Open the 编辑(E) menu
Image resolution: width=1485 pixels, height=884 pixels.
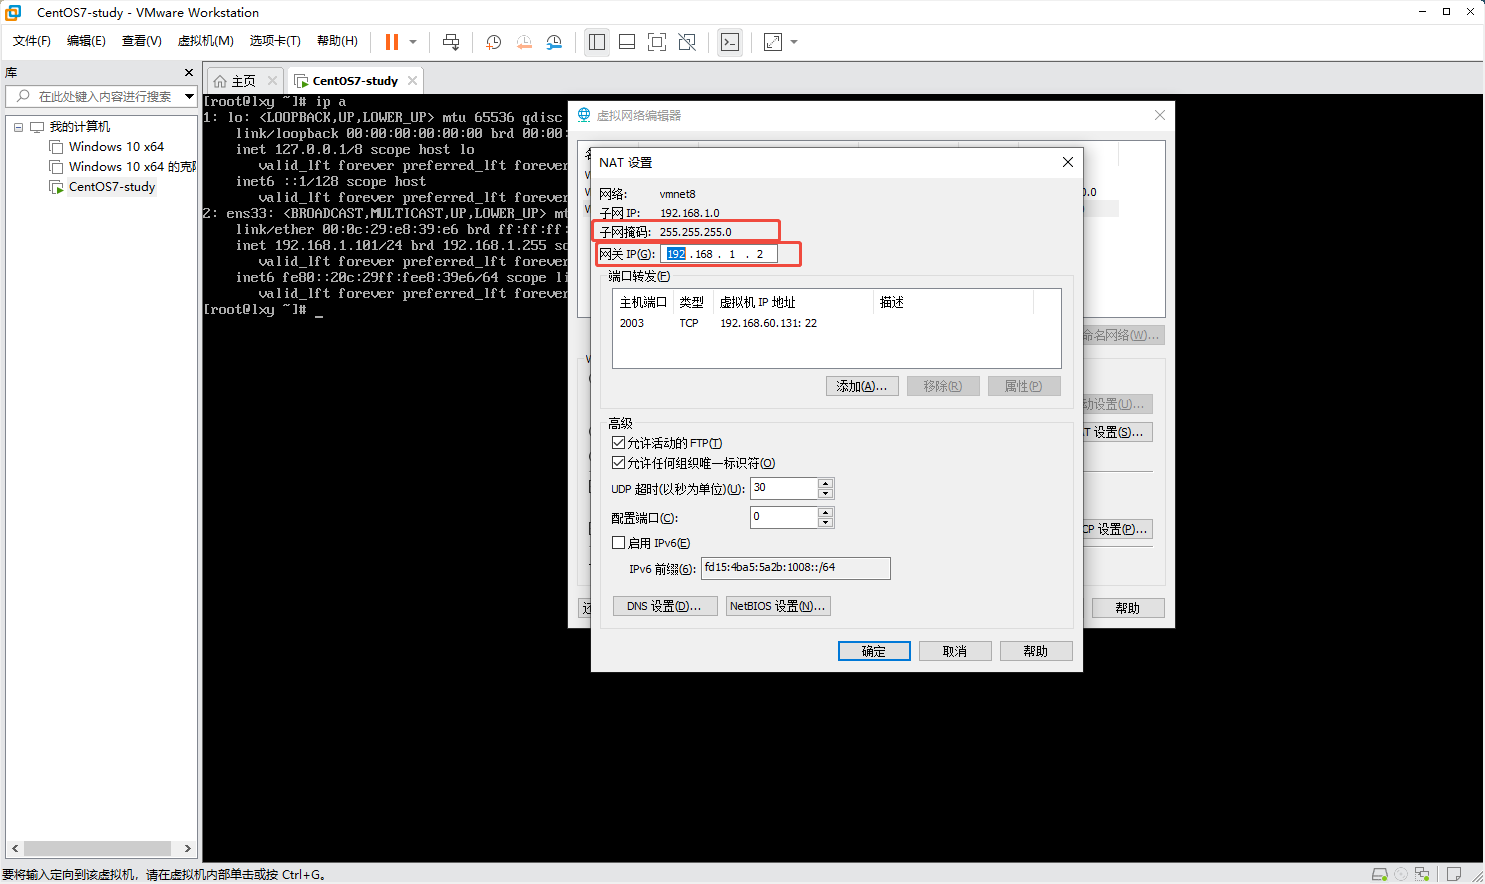86,41
